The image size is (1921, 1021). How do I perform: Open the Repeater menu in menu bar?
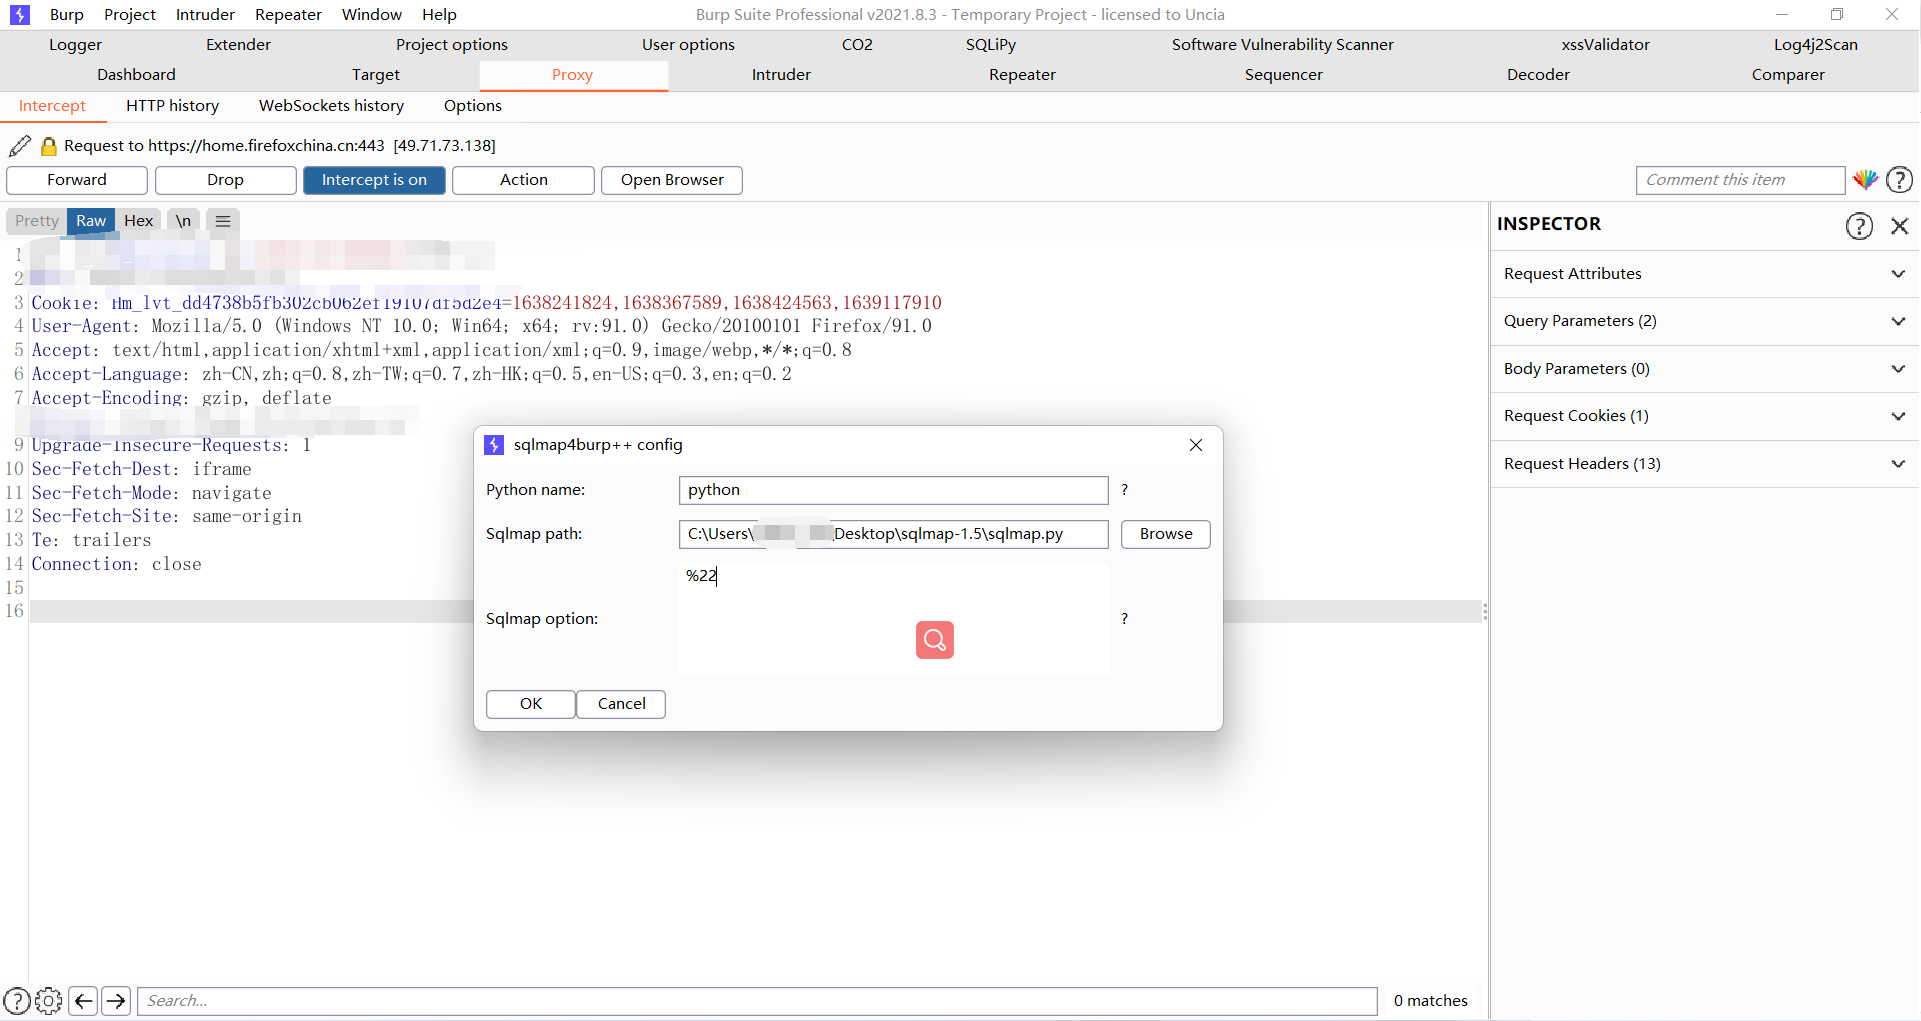tap(288, 15)
